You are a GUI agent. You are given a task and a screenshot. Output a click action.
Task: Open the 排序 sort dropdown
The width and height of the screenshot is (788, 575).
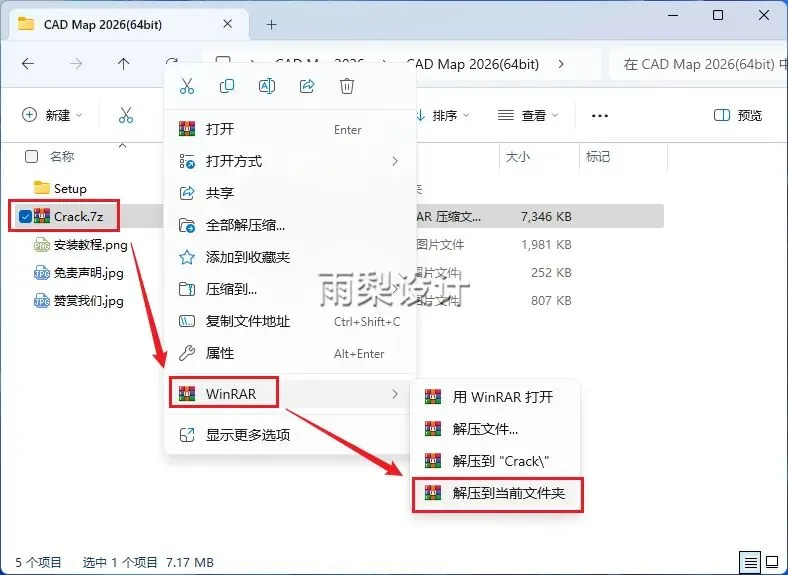[444, 116]
